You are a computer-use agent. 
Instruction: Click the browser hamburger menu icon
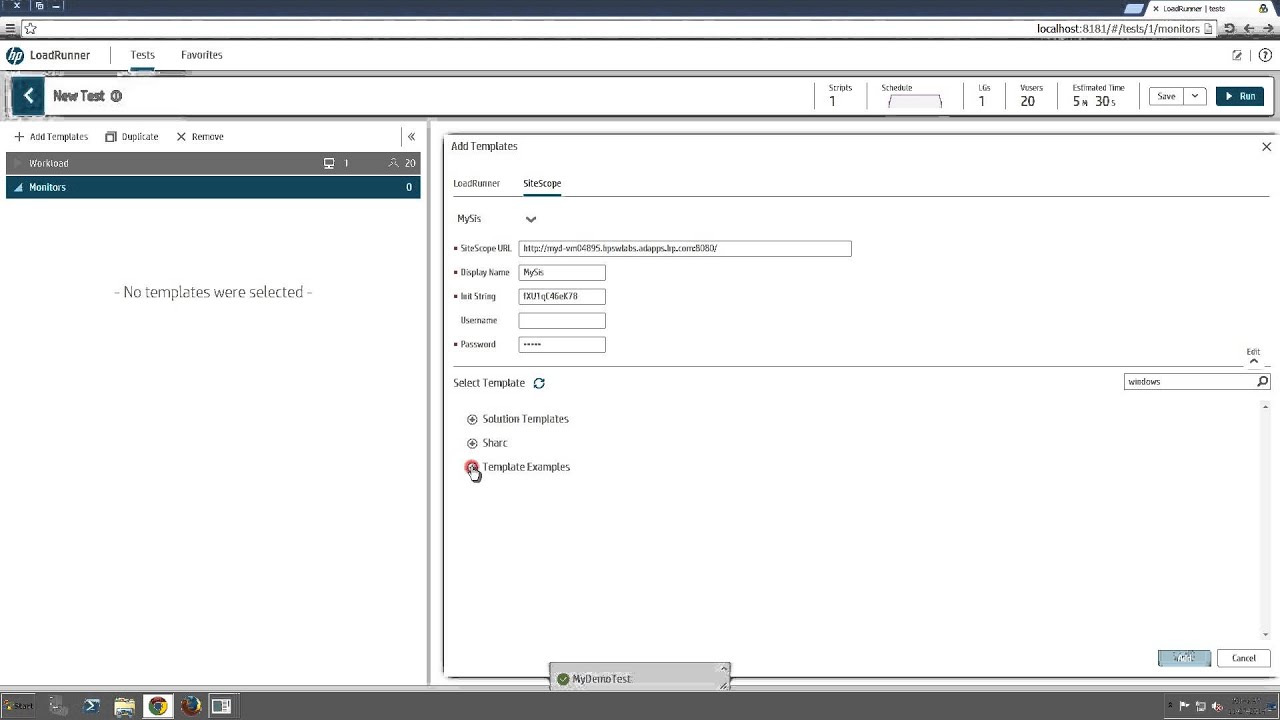pyautogui.click(x=11, y=29)
